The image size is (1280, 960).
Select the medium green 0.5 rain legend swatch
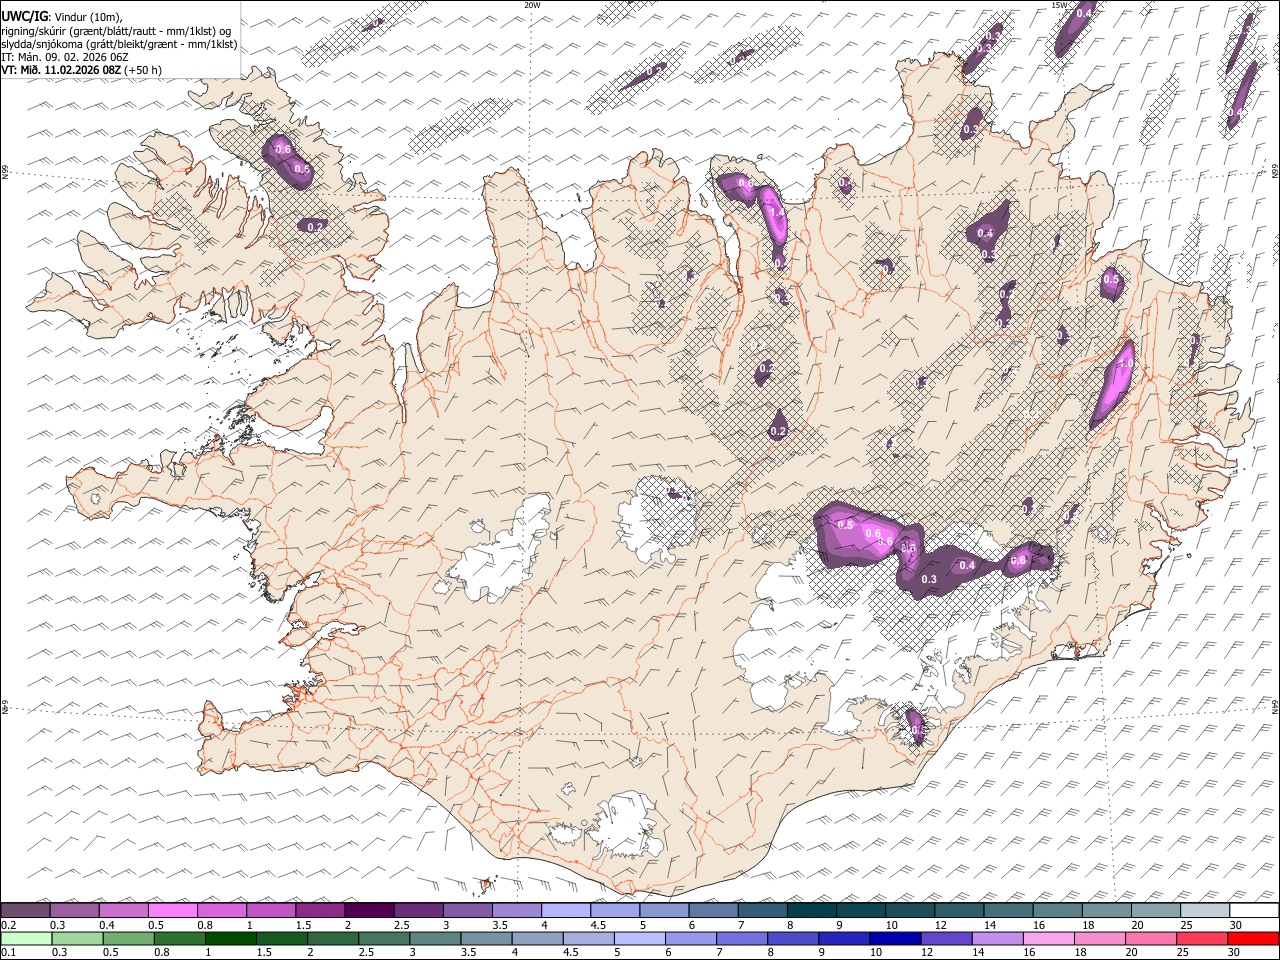pyautogui.click(x=128, y=939)
